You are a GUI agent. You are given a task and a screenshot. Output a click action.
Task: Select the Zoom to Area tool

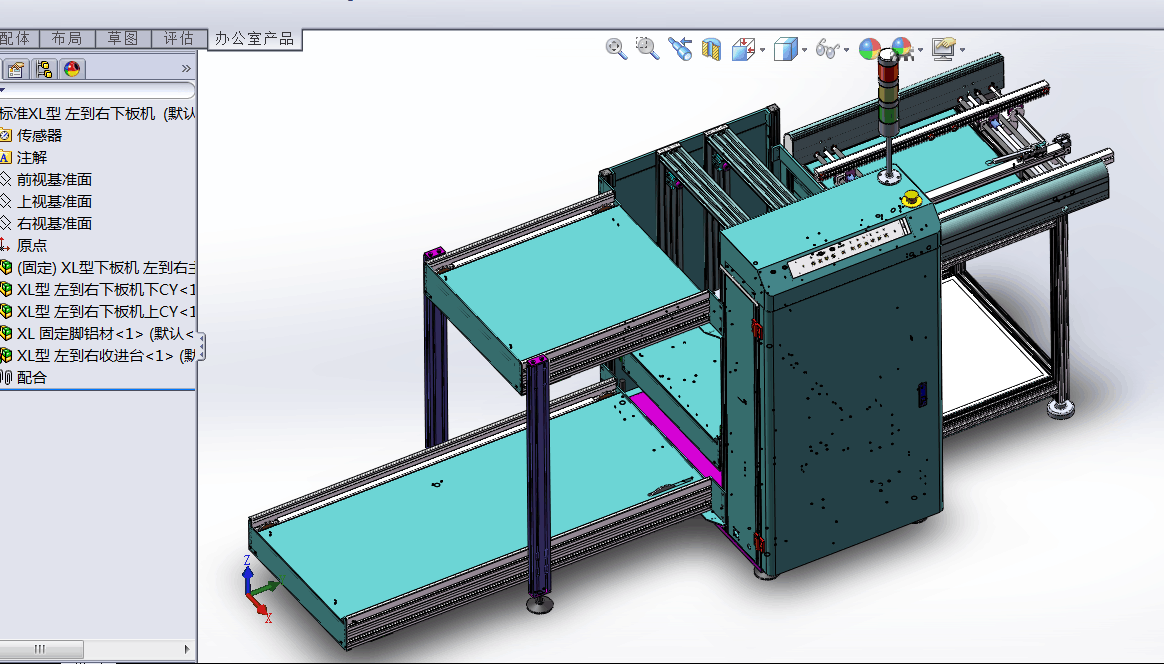648,48
